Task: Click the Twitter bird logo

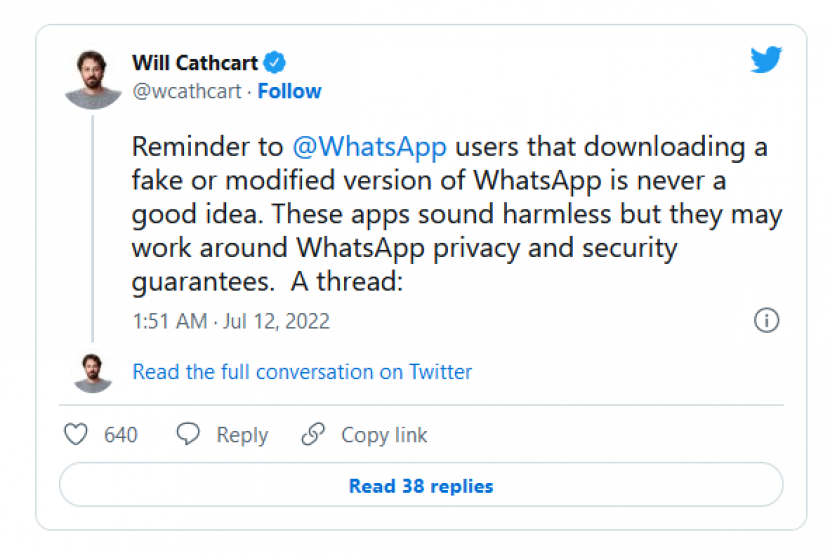Action: [766, 60]
